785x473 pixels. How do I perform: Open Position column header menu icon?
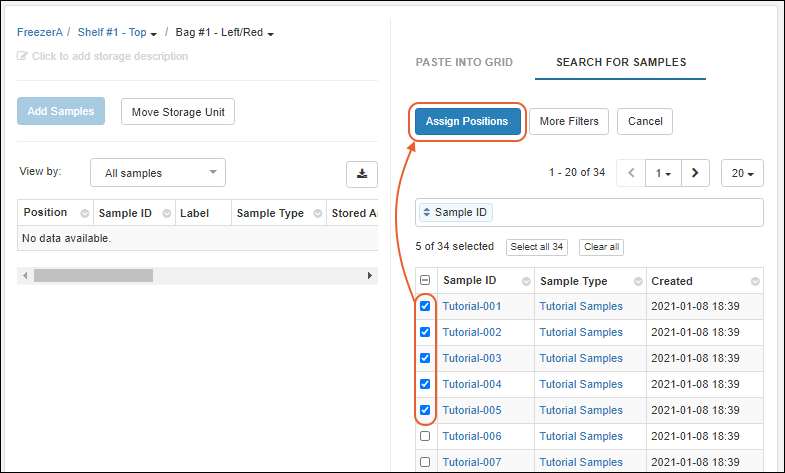(x=84, y=213)
